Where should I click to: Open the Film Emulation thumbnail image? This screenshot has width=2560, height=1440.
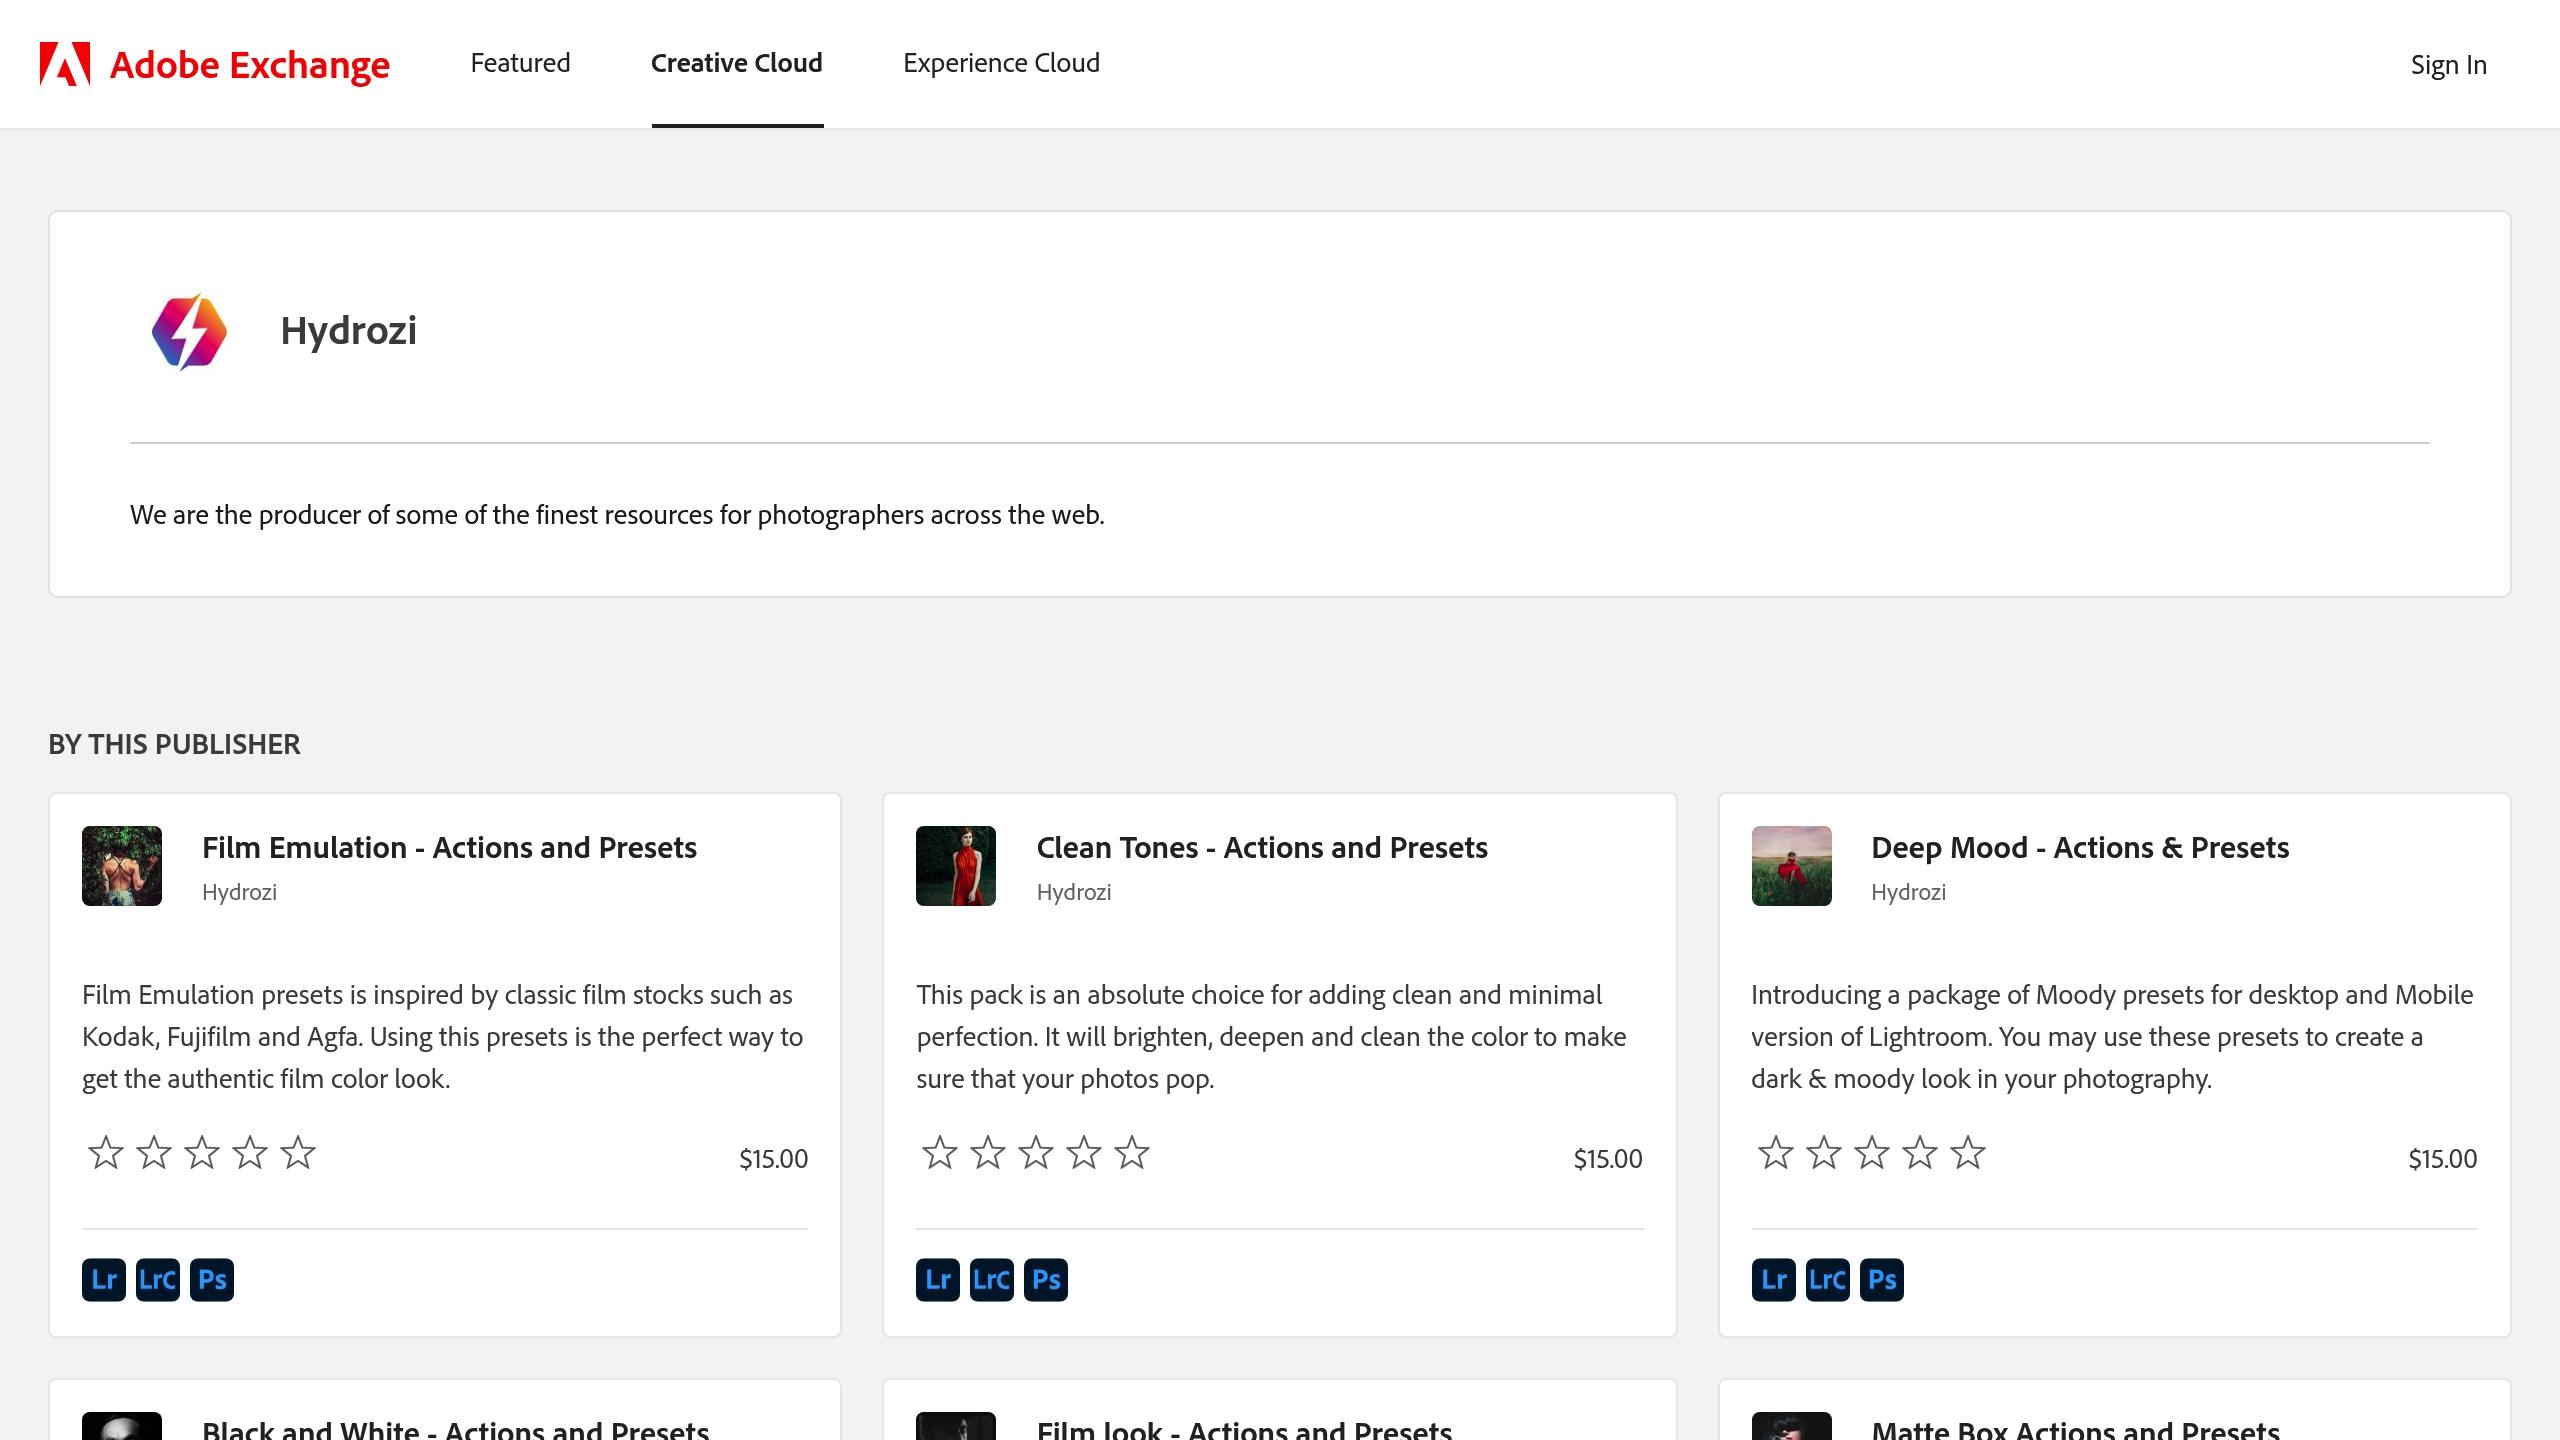[x=122, y=866]
